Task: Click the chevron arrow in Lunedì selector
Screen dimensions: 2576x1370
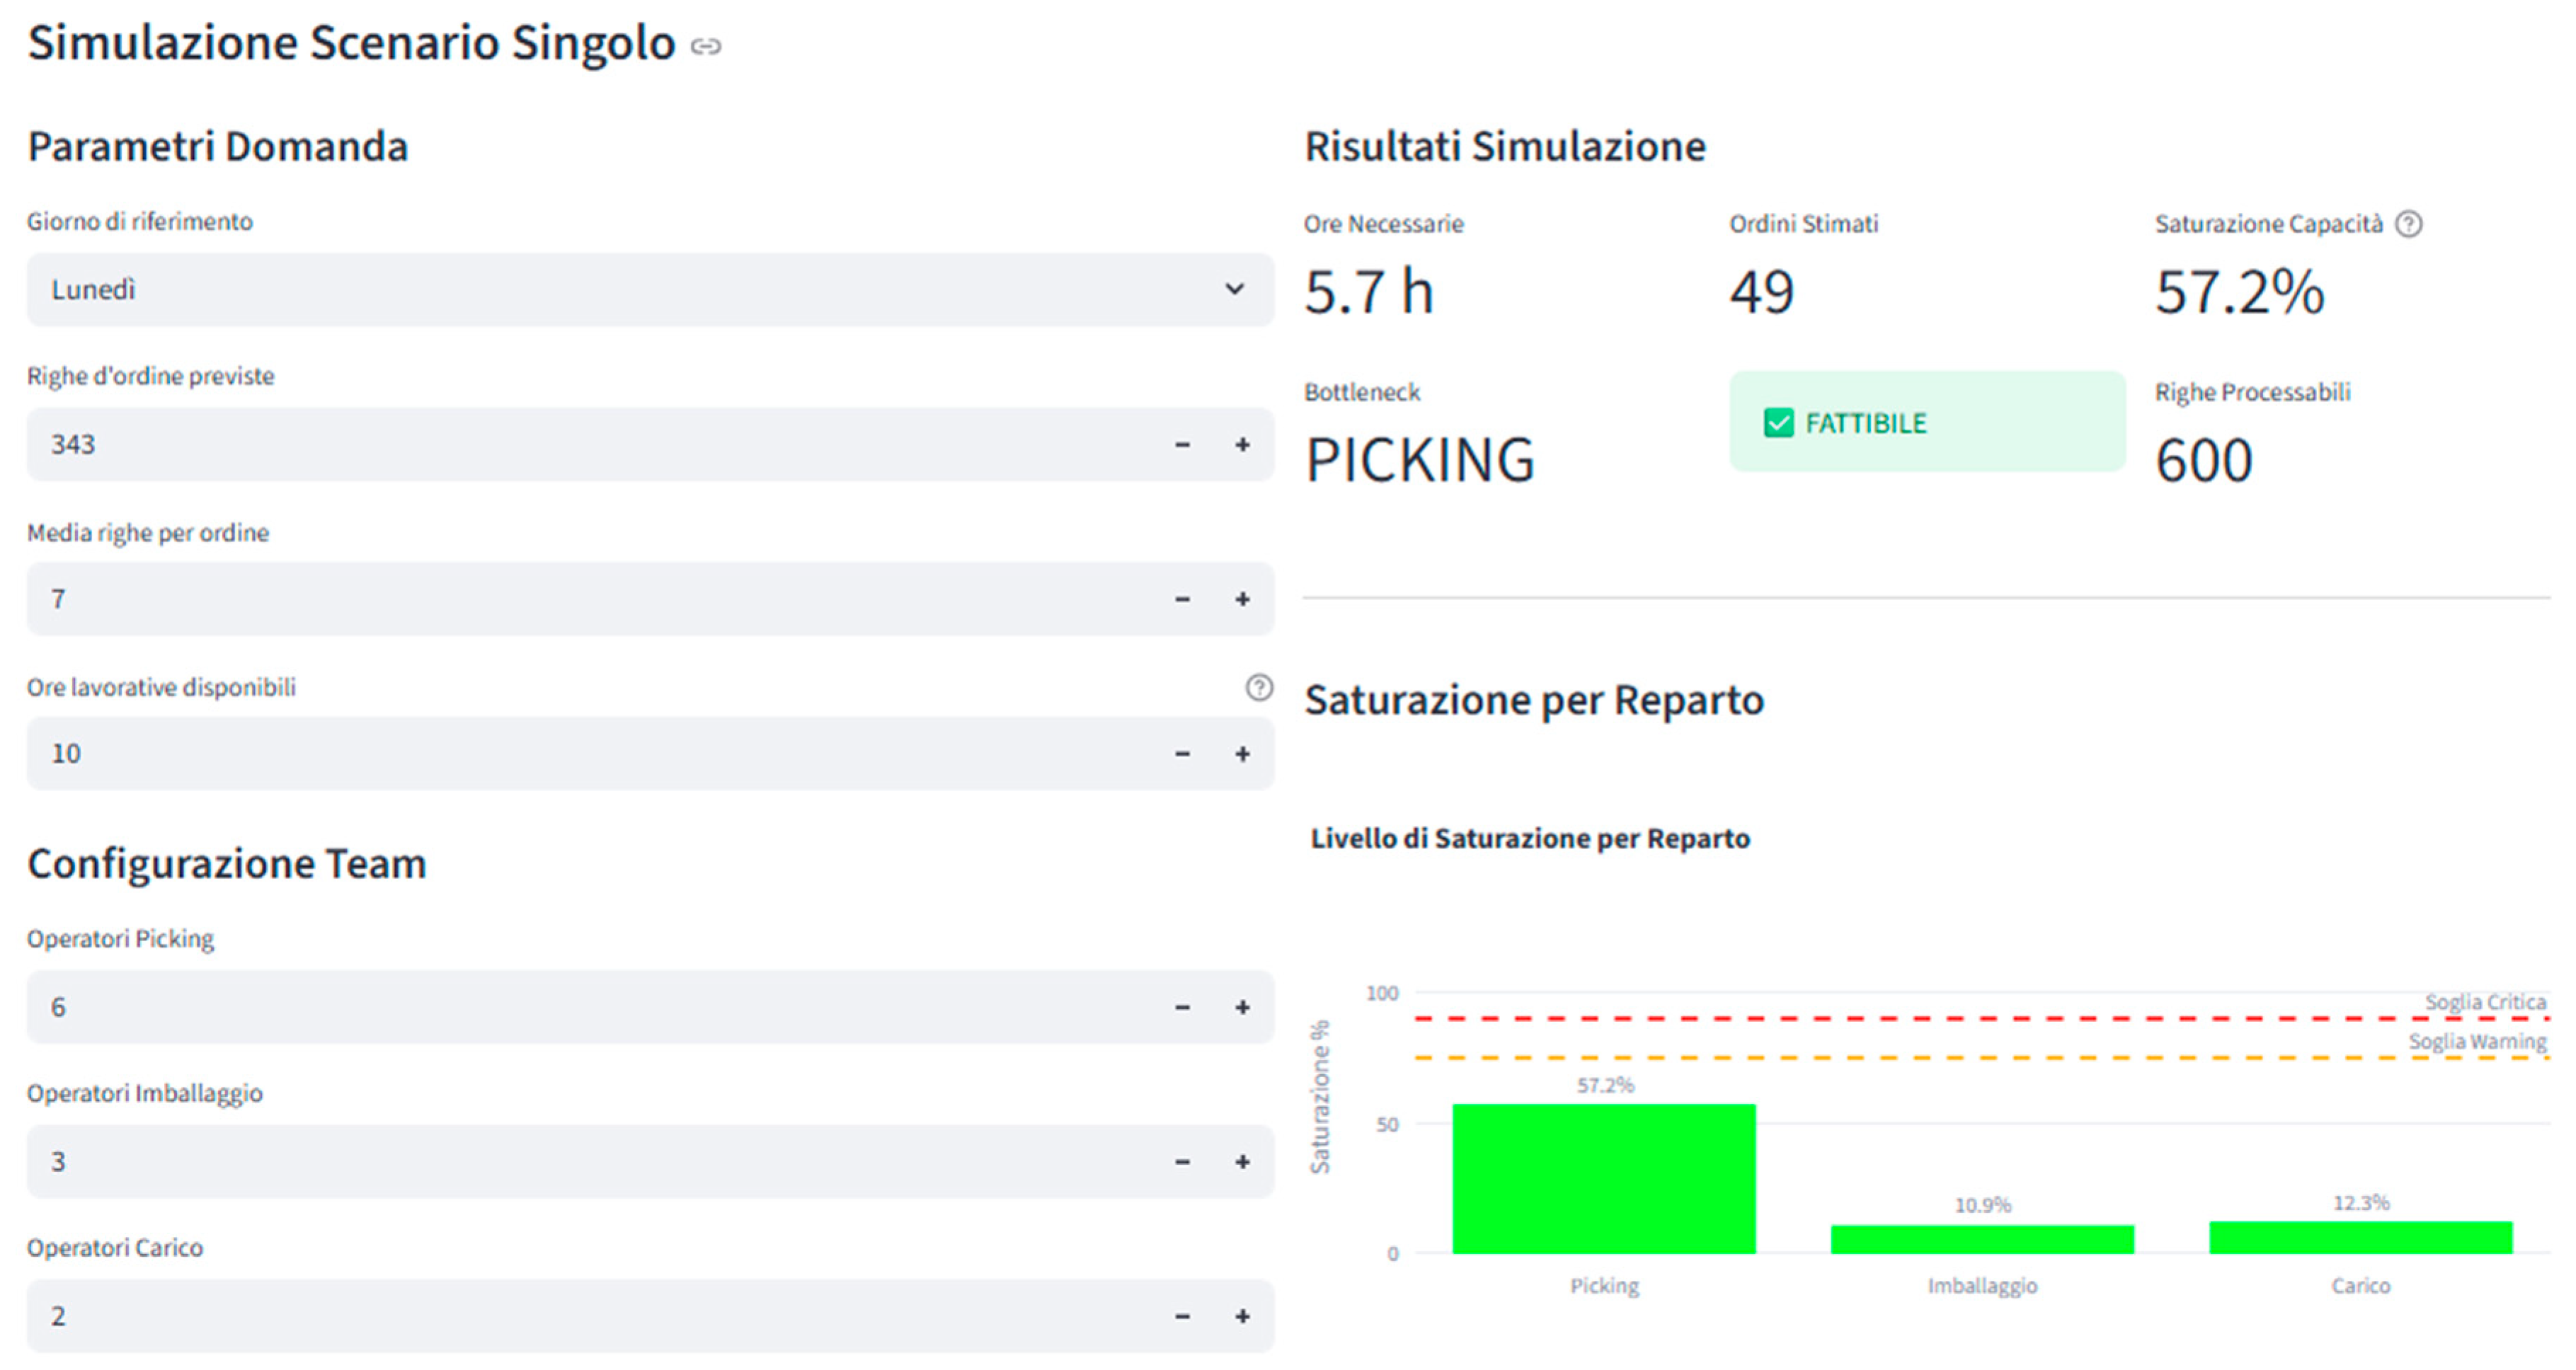Action: click(1234, 290)
